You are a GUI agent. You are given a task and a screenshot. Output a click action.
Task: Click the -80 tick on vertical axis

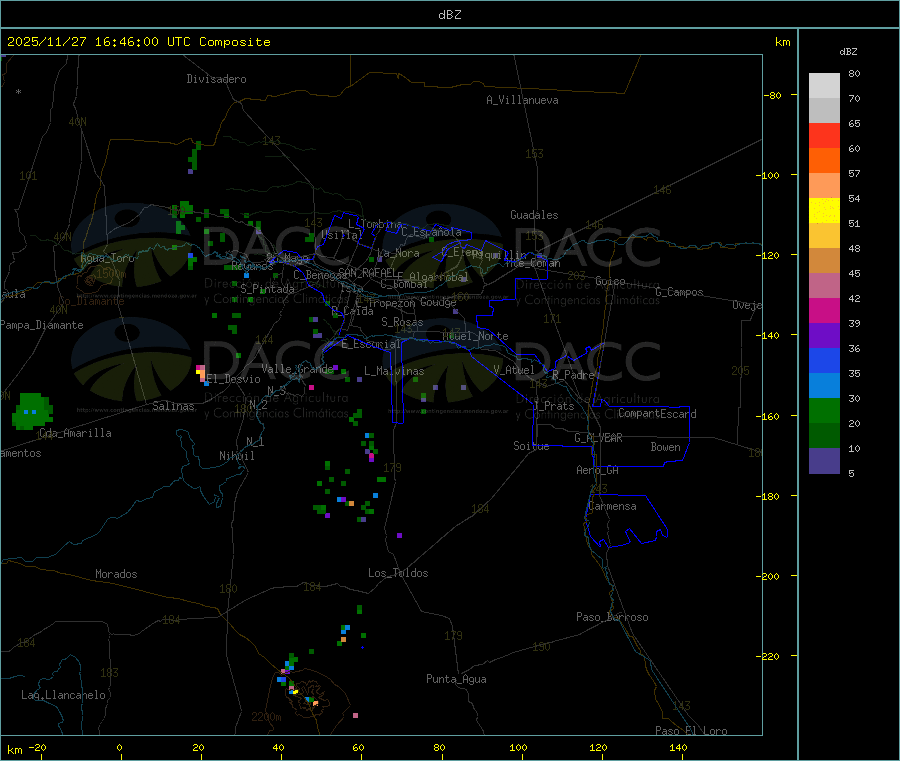pos(772,95)
